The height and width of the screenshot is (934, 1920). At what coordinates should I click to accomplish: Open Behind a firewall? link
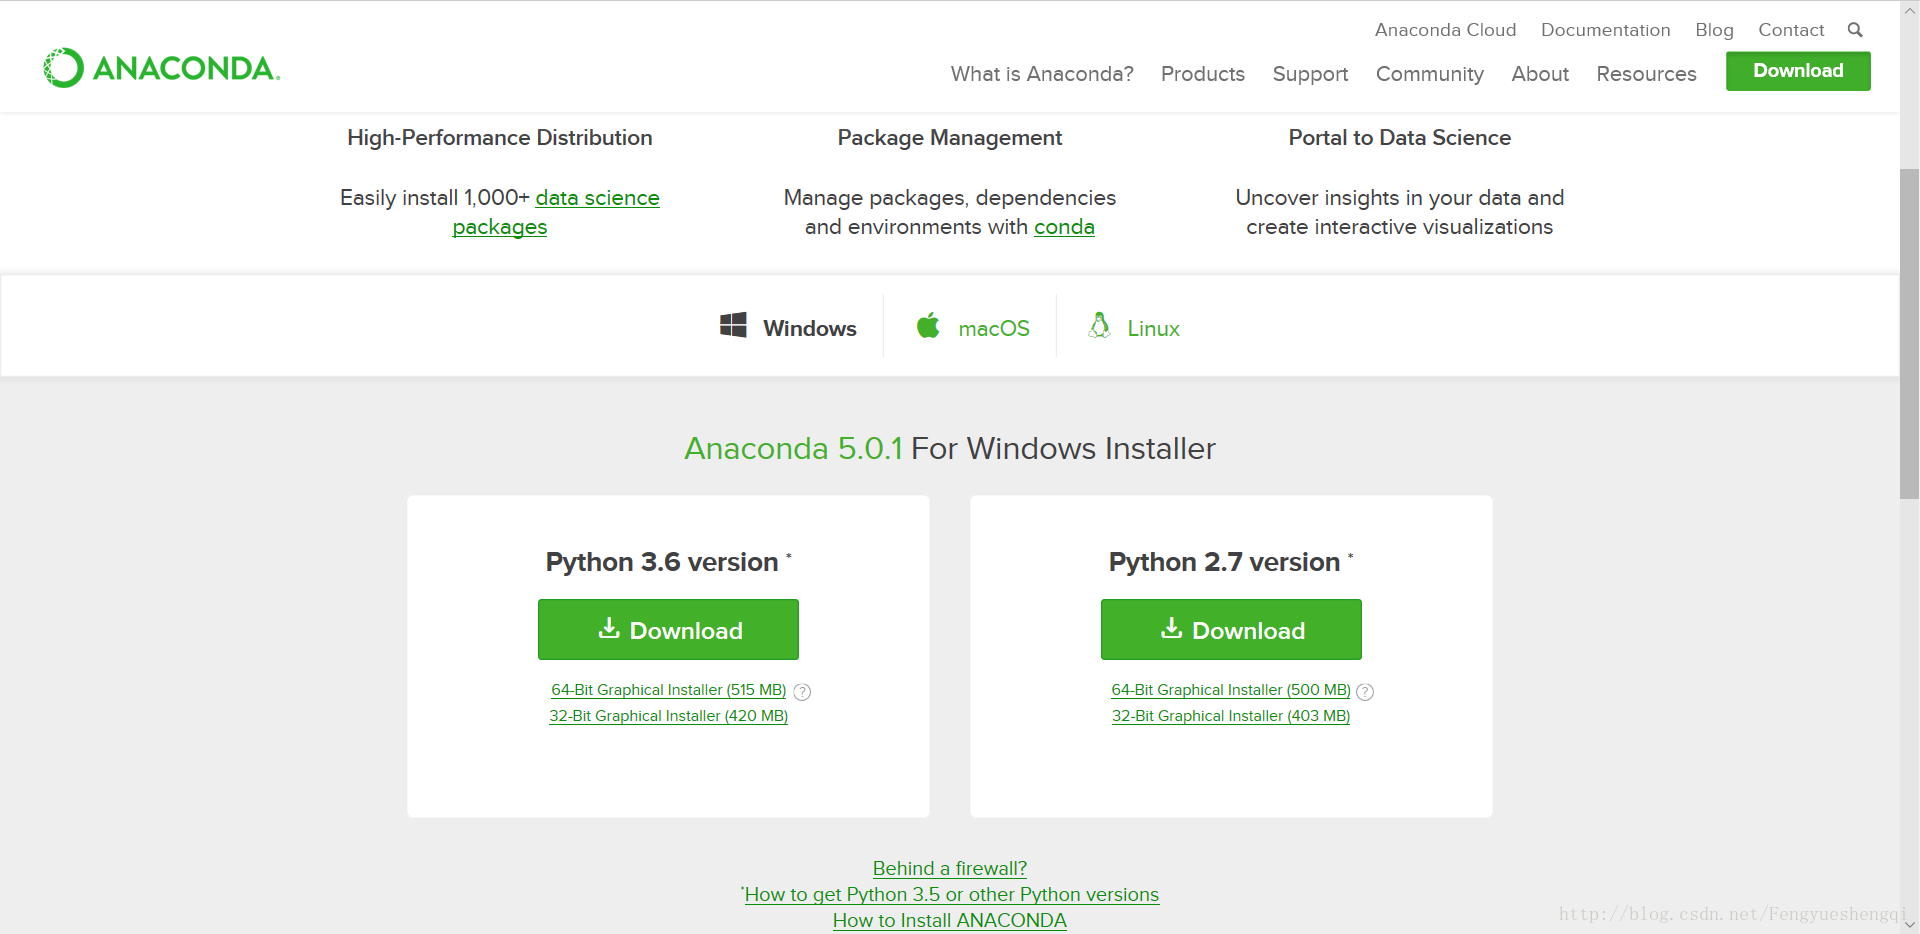tap(950, 868)
